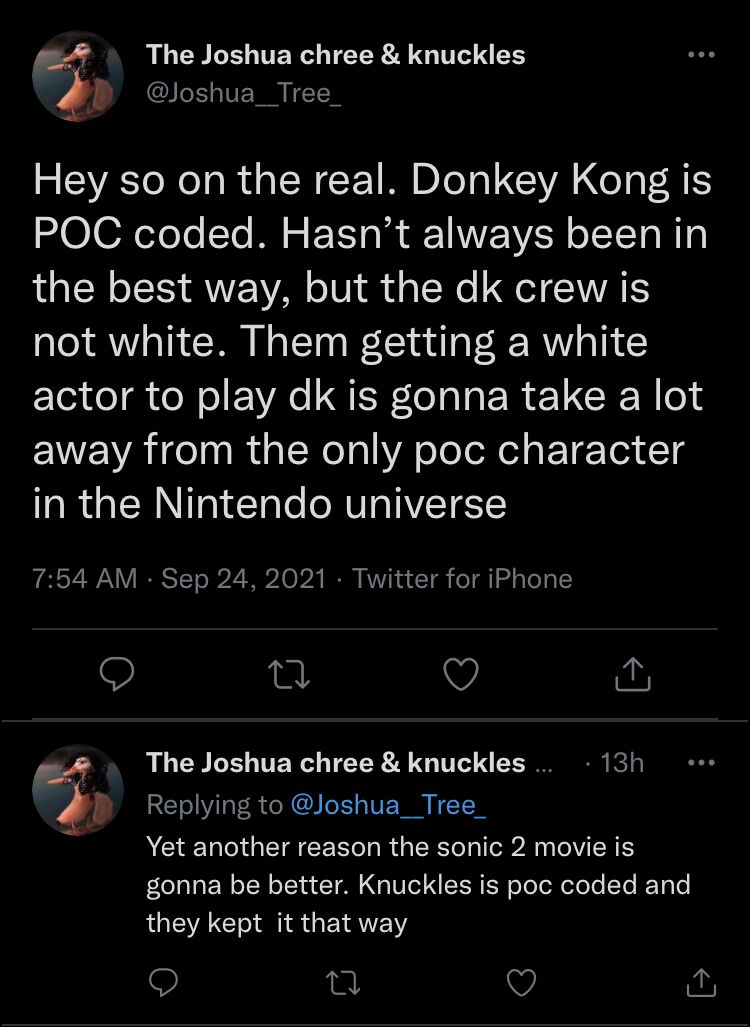The width and height of the screenshot is (750, 1027).
Task: Open the 7:54 AM Sep 24, 2021 timestamp
Action: pyautogui.click(x=179, y=578)
